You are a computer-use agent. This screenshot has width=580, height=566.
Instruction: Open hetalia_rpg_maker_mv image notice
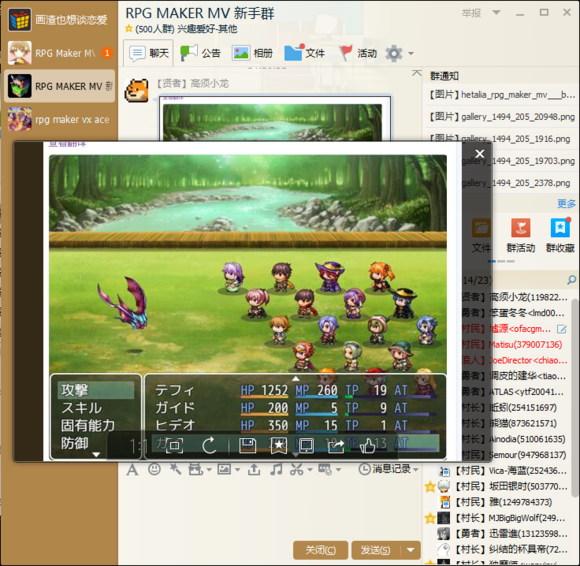501,95
